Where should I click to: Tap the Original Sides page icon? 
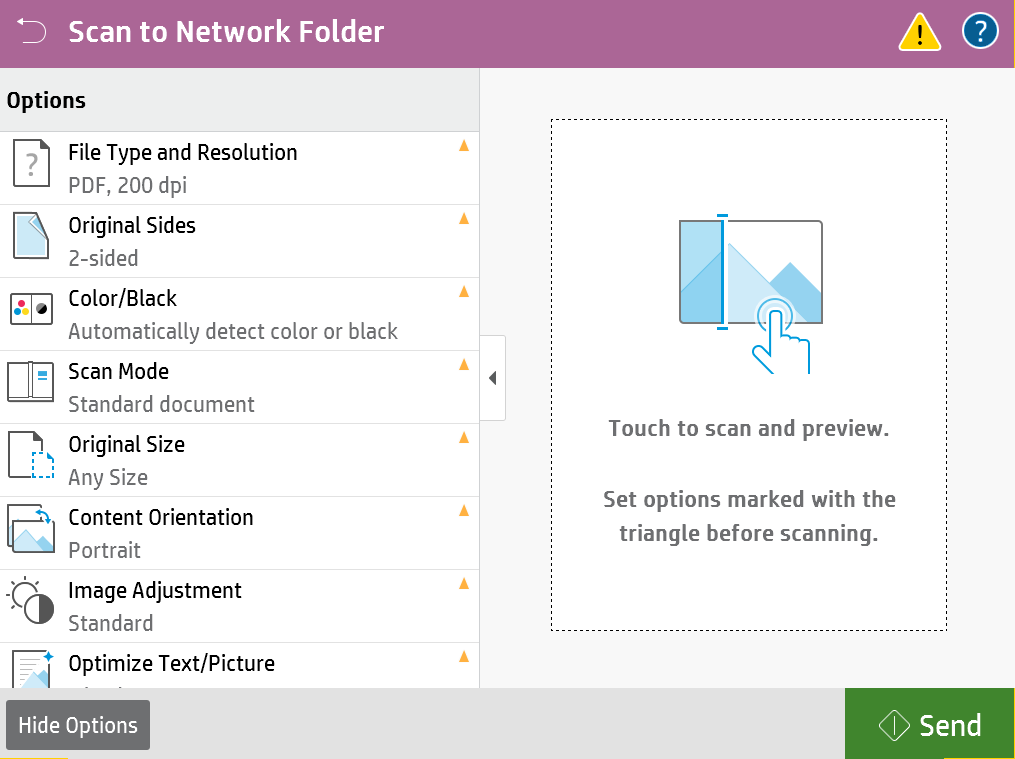31,237
